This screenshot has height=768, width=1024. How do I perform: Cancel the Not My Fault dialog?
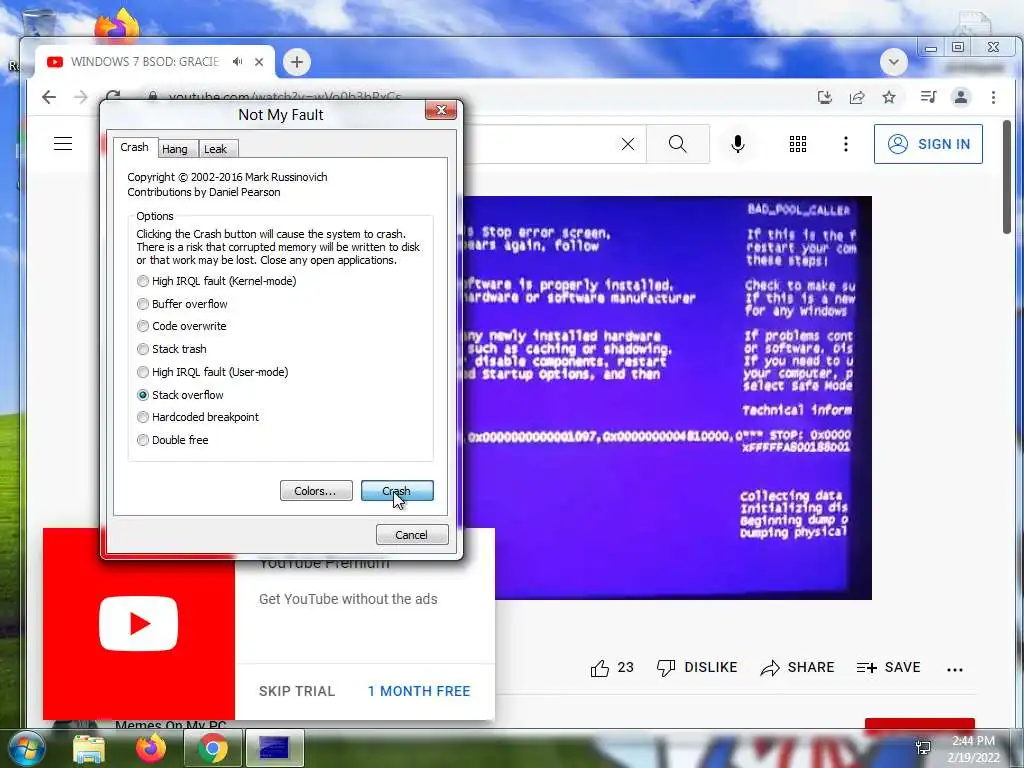pos(412,534)
